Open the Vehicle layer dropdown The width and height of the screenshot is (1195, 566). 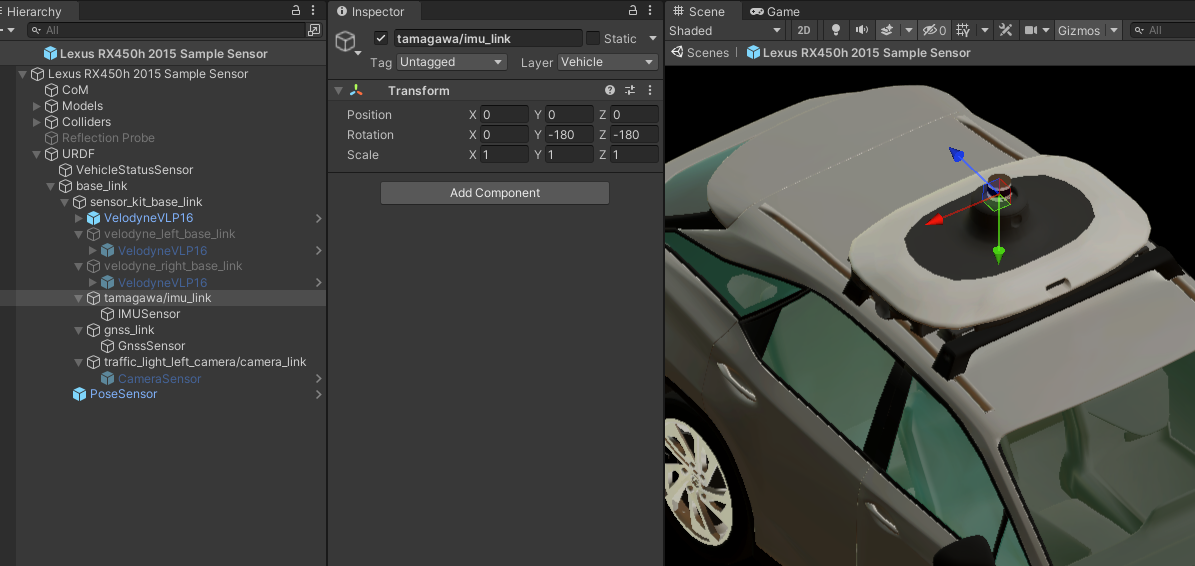click(x=607, y=62)
